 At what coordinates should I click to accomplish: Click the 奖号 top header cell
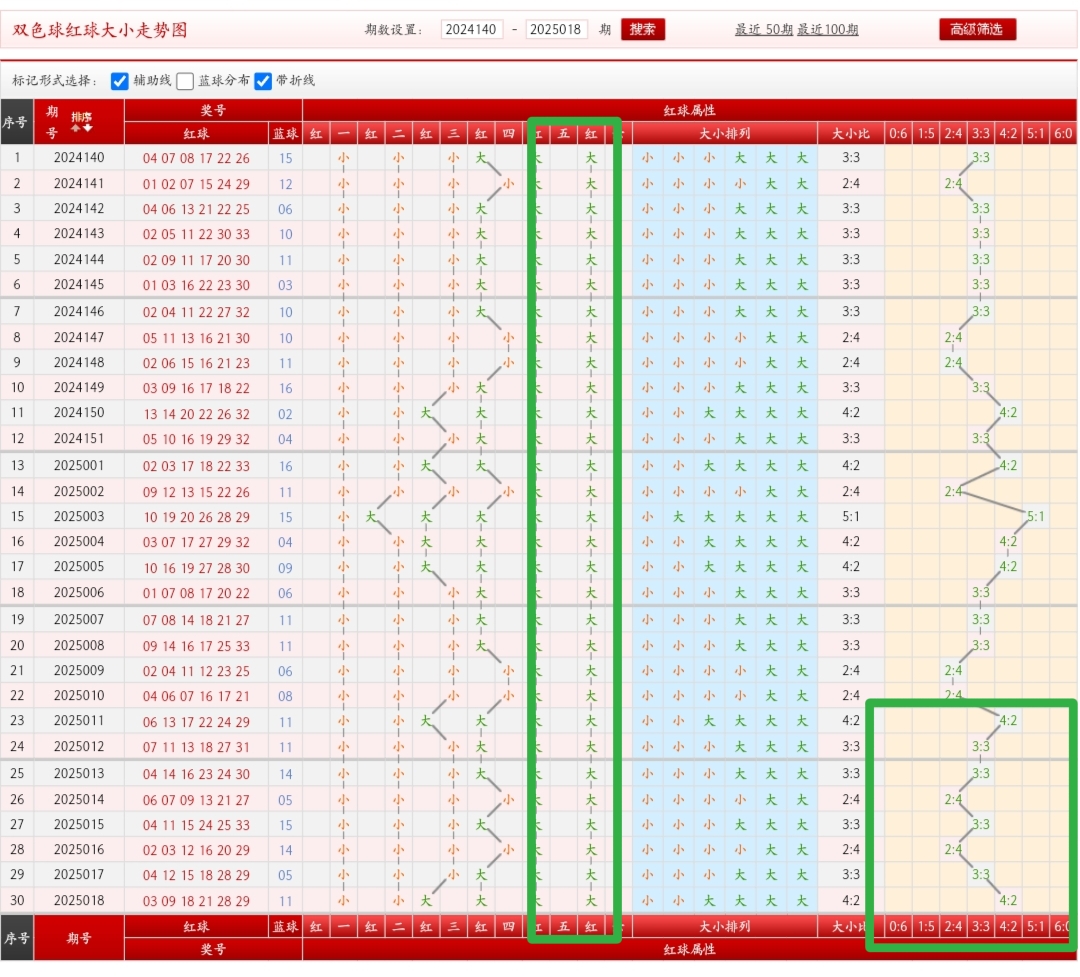coord(214,110)
